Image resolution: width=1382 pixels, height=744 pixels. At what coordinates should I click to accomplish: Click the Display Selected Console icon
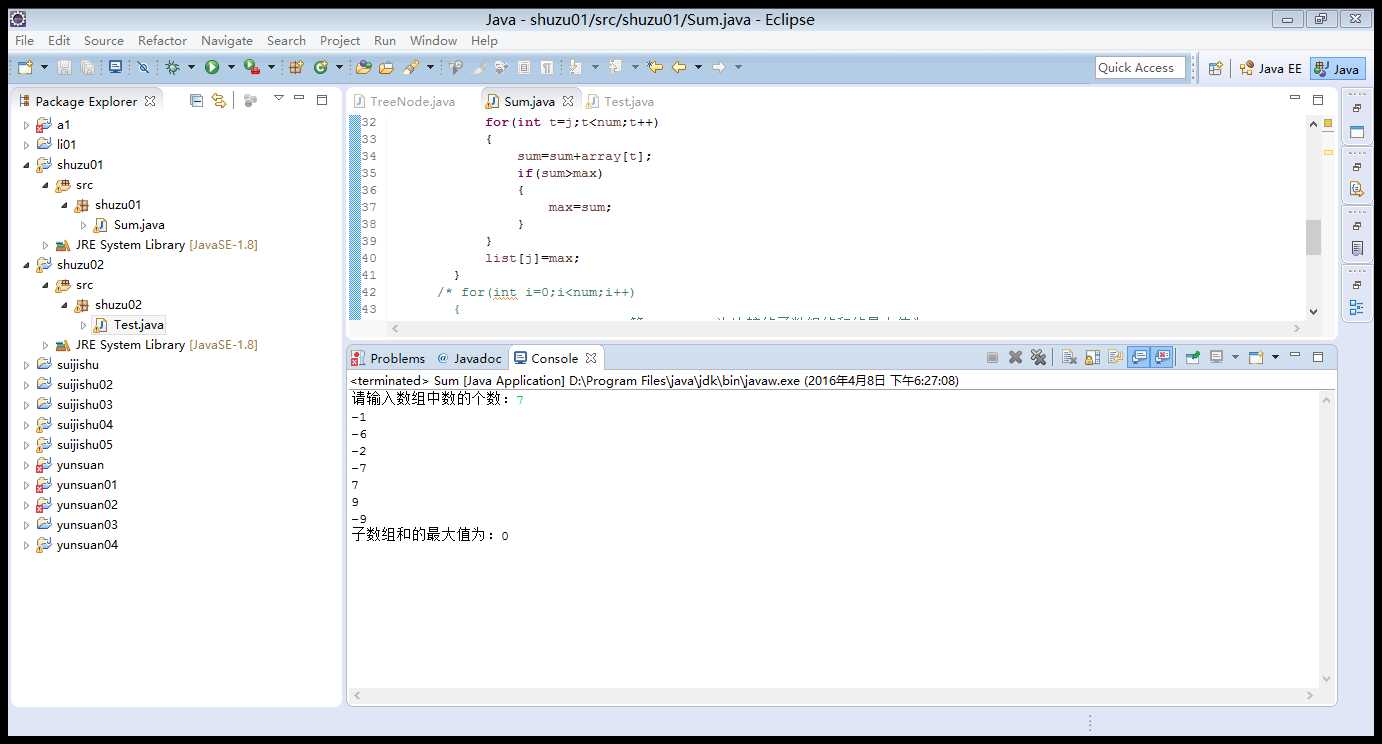(x=1217, y=357)
